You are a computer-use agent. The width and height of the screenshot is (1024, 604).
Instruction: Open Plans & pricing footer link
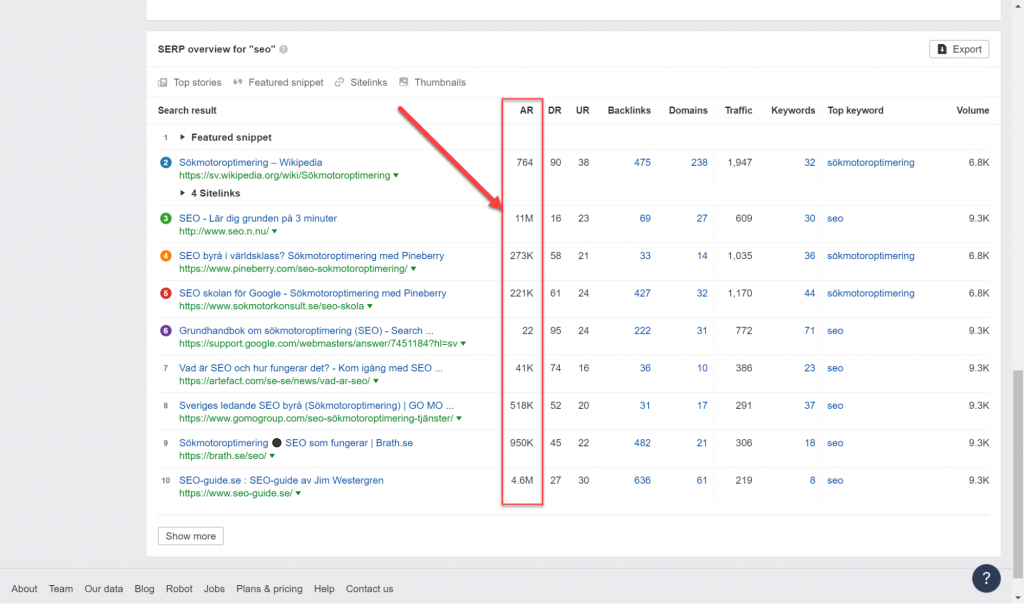click(x=269, y=589)
